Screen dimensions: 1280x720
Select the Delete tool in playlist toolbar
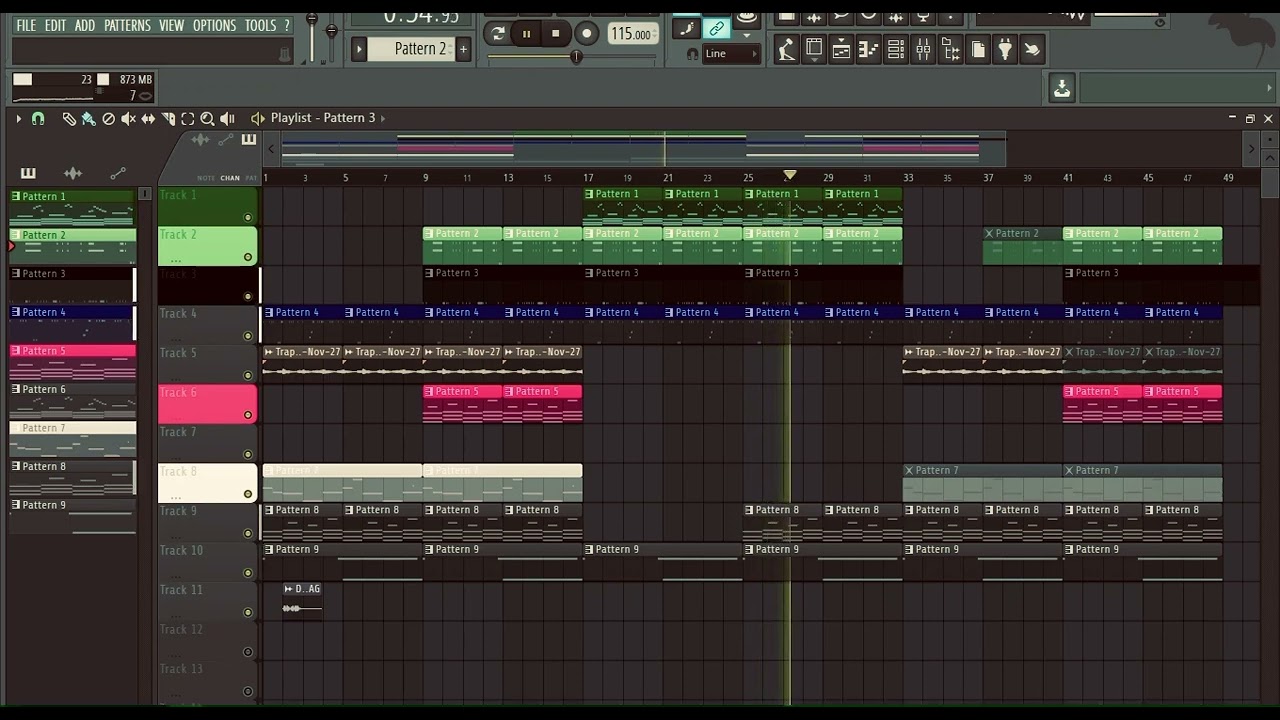pos(108,118)
